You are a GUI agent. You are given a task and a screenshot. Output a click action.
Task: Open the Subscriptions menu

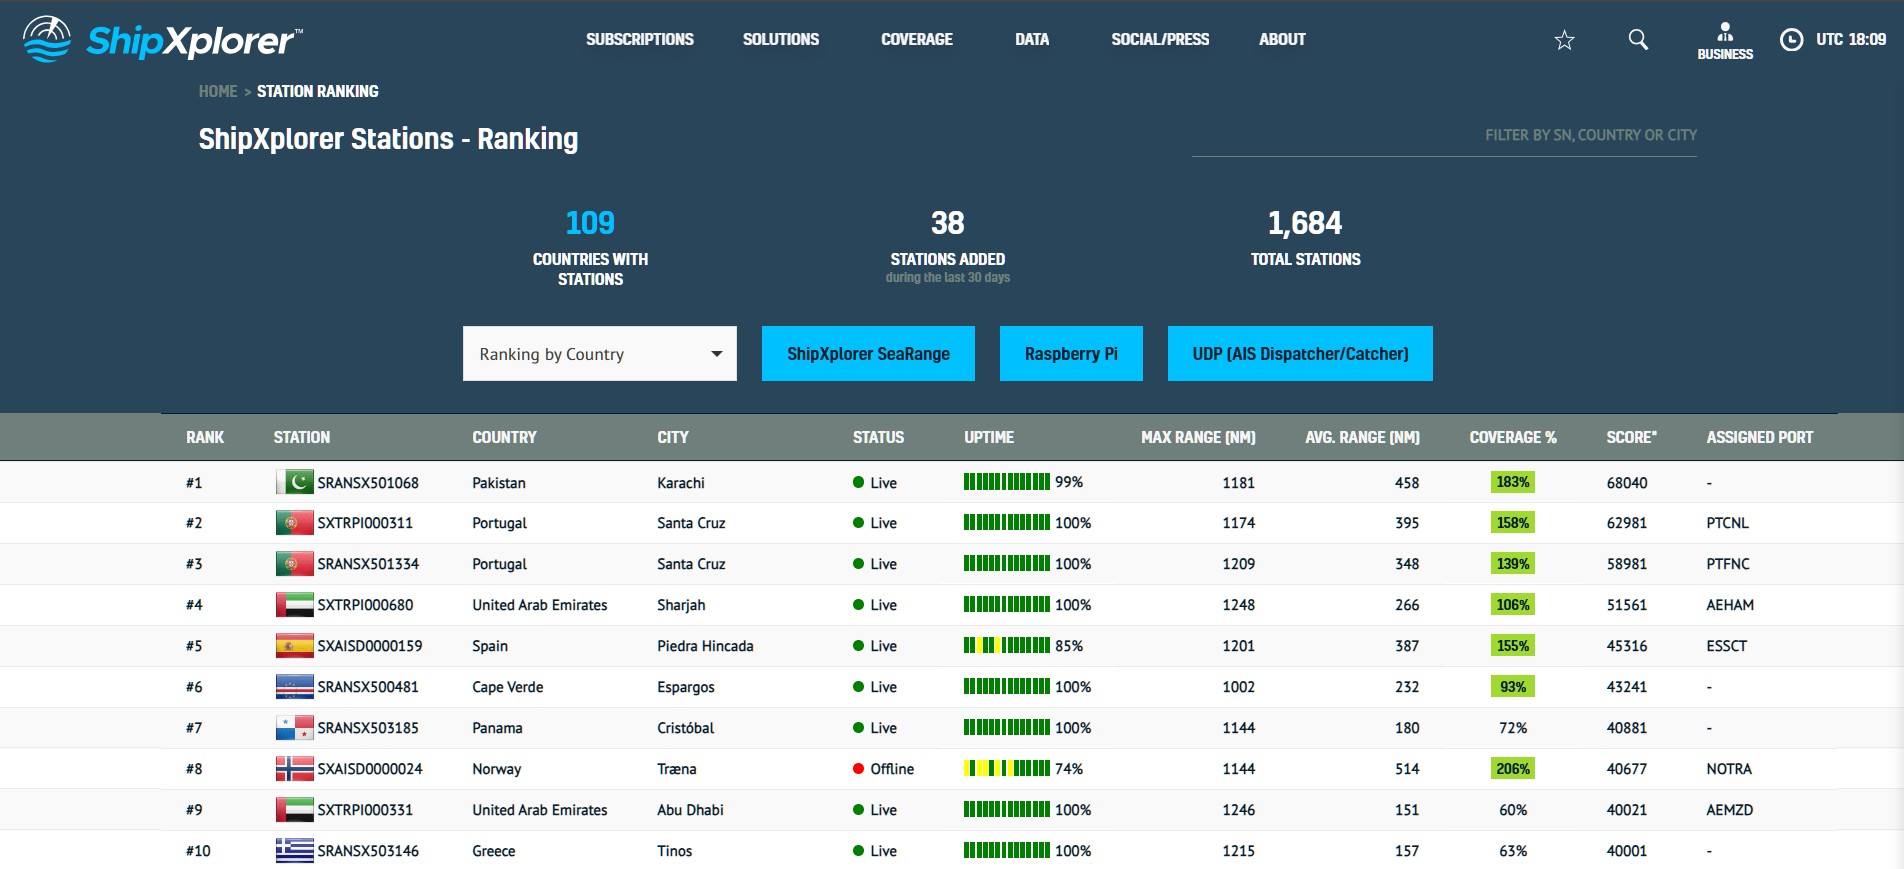[x=639, y=40]
